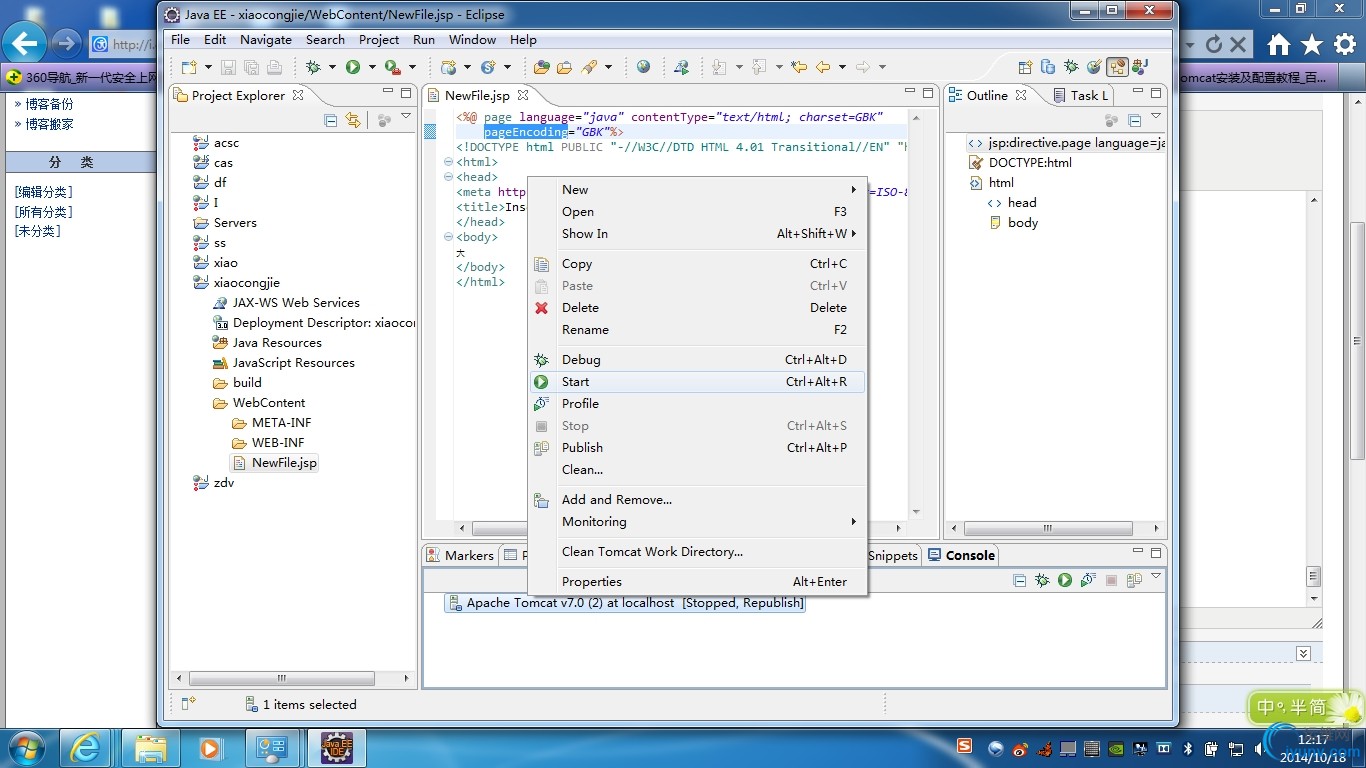This screenshot has width=1366, height=768.
Task: Select META-INF folder in Project Explorer
Action: [x=272, y=423]
